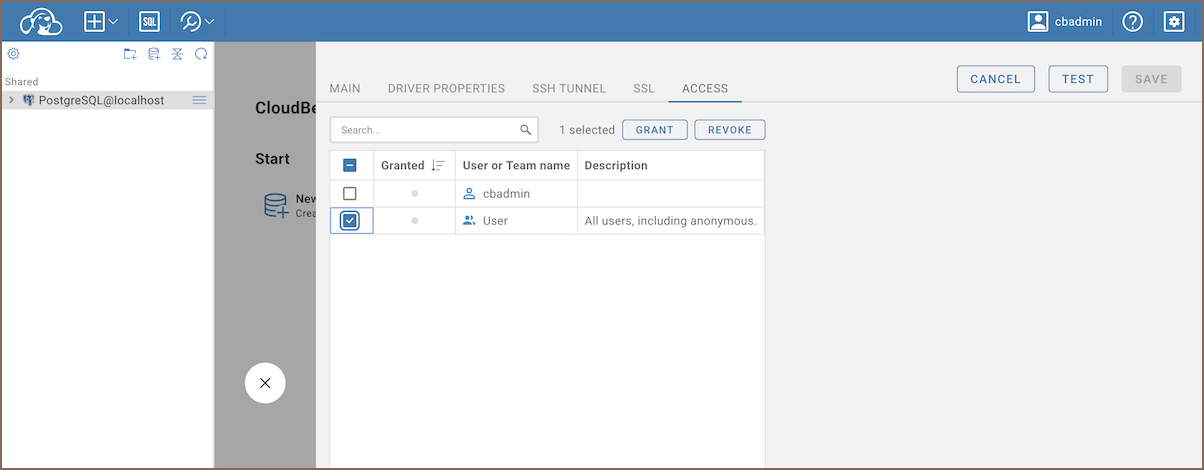
Task: Click the CloudBeaver logo
Action: click(x=41, y=21)
